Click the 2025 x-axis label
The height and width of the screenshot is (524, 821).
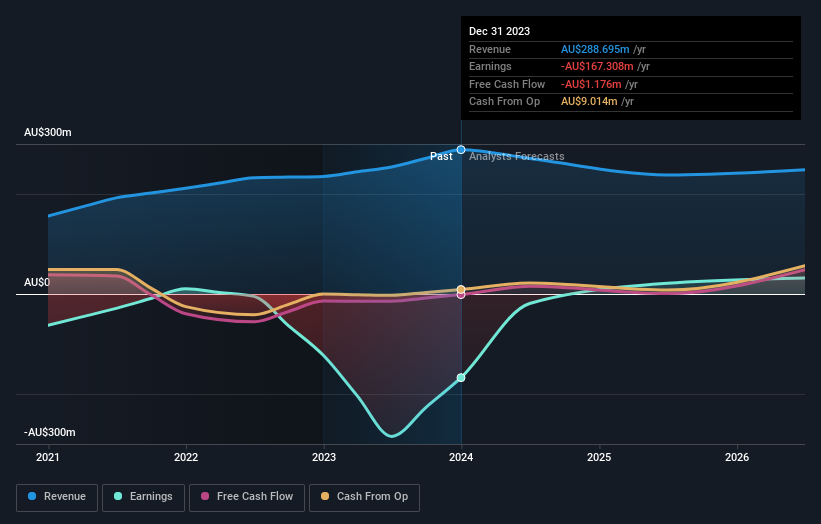tap(599, 457)
